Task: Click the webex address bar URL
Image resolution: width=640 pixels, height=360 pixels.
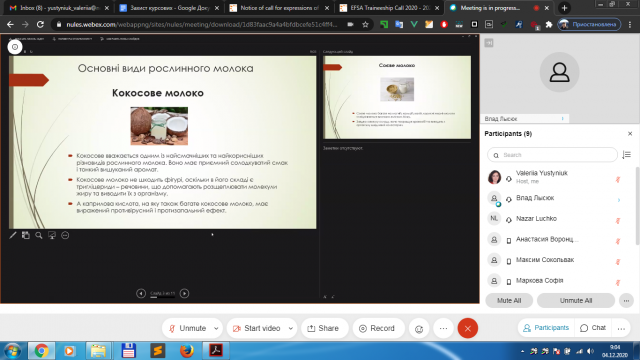Action: click(202, 24)
